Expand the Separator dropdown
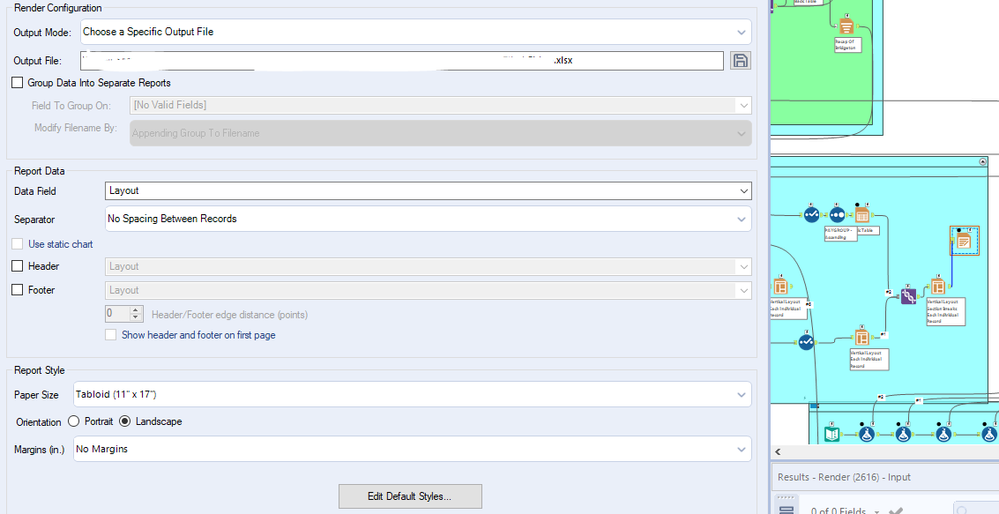The width and height of the screenshot is (999, 514). tap(428, 219)
